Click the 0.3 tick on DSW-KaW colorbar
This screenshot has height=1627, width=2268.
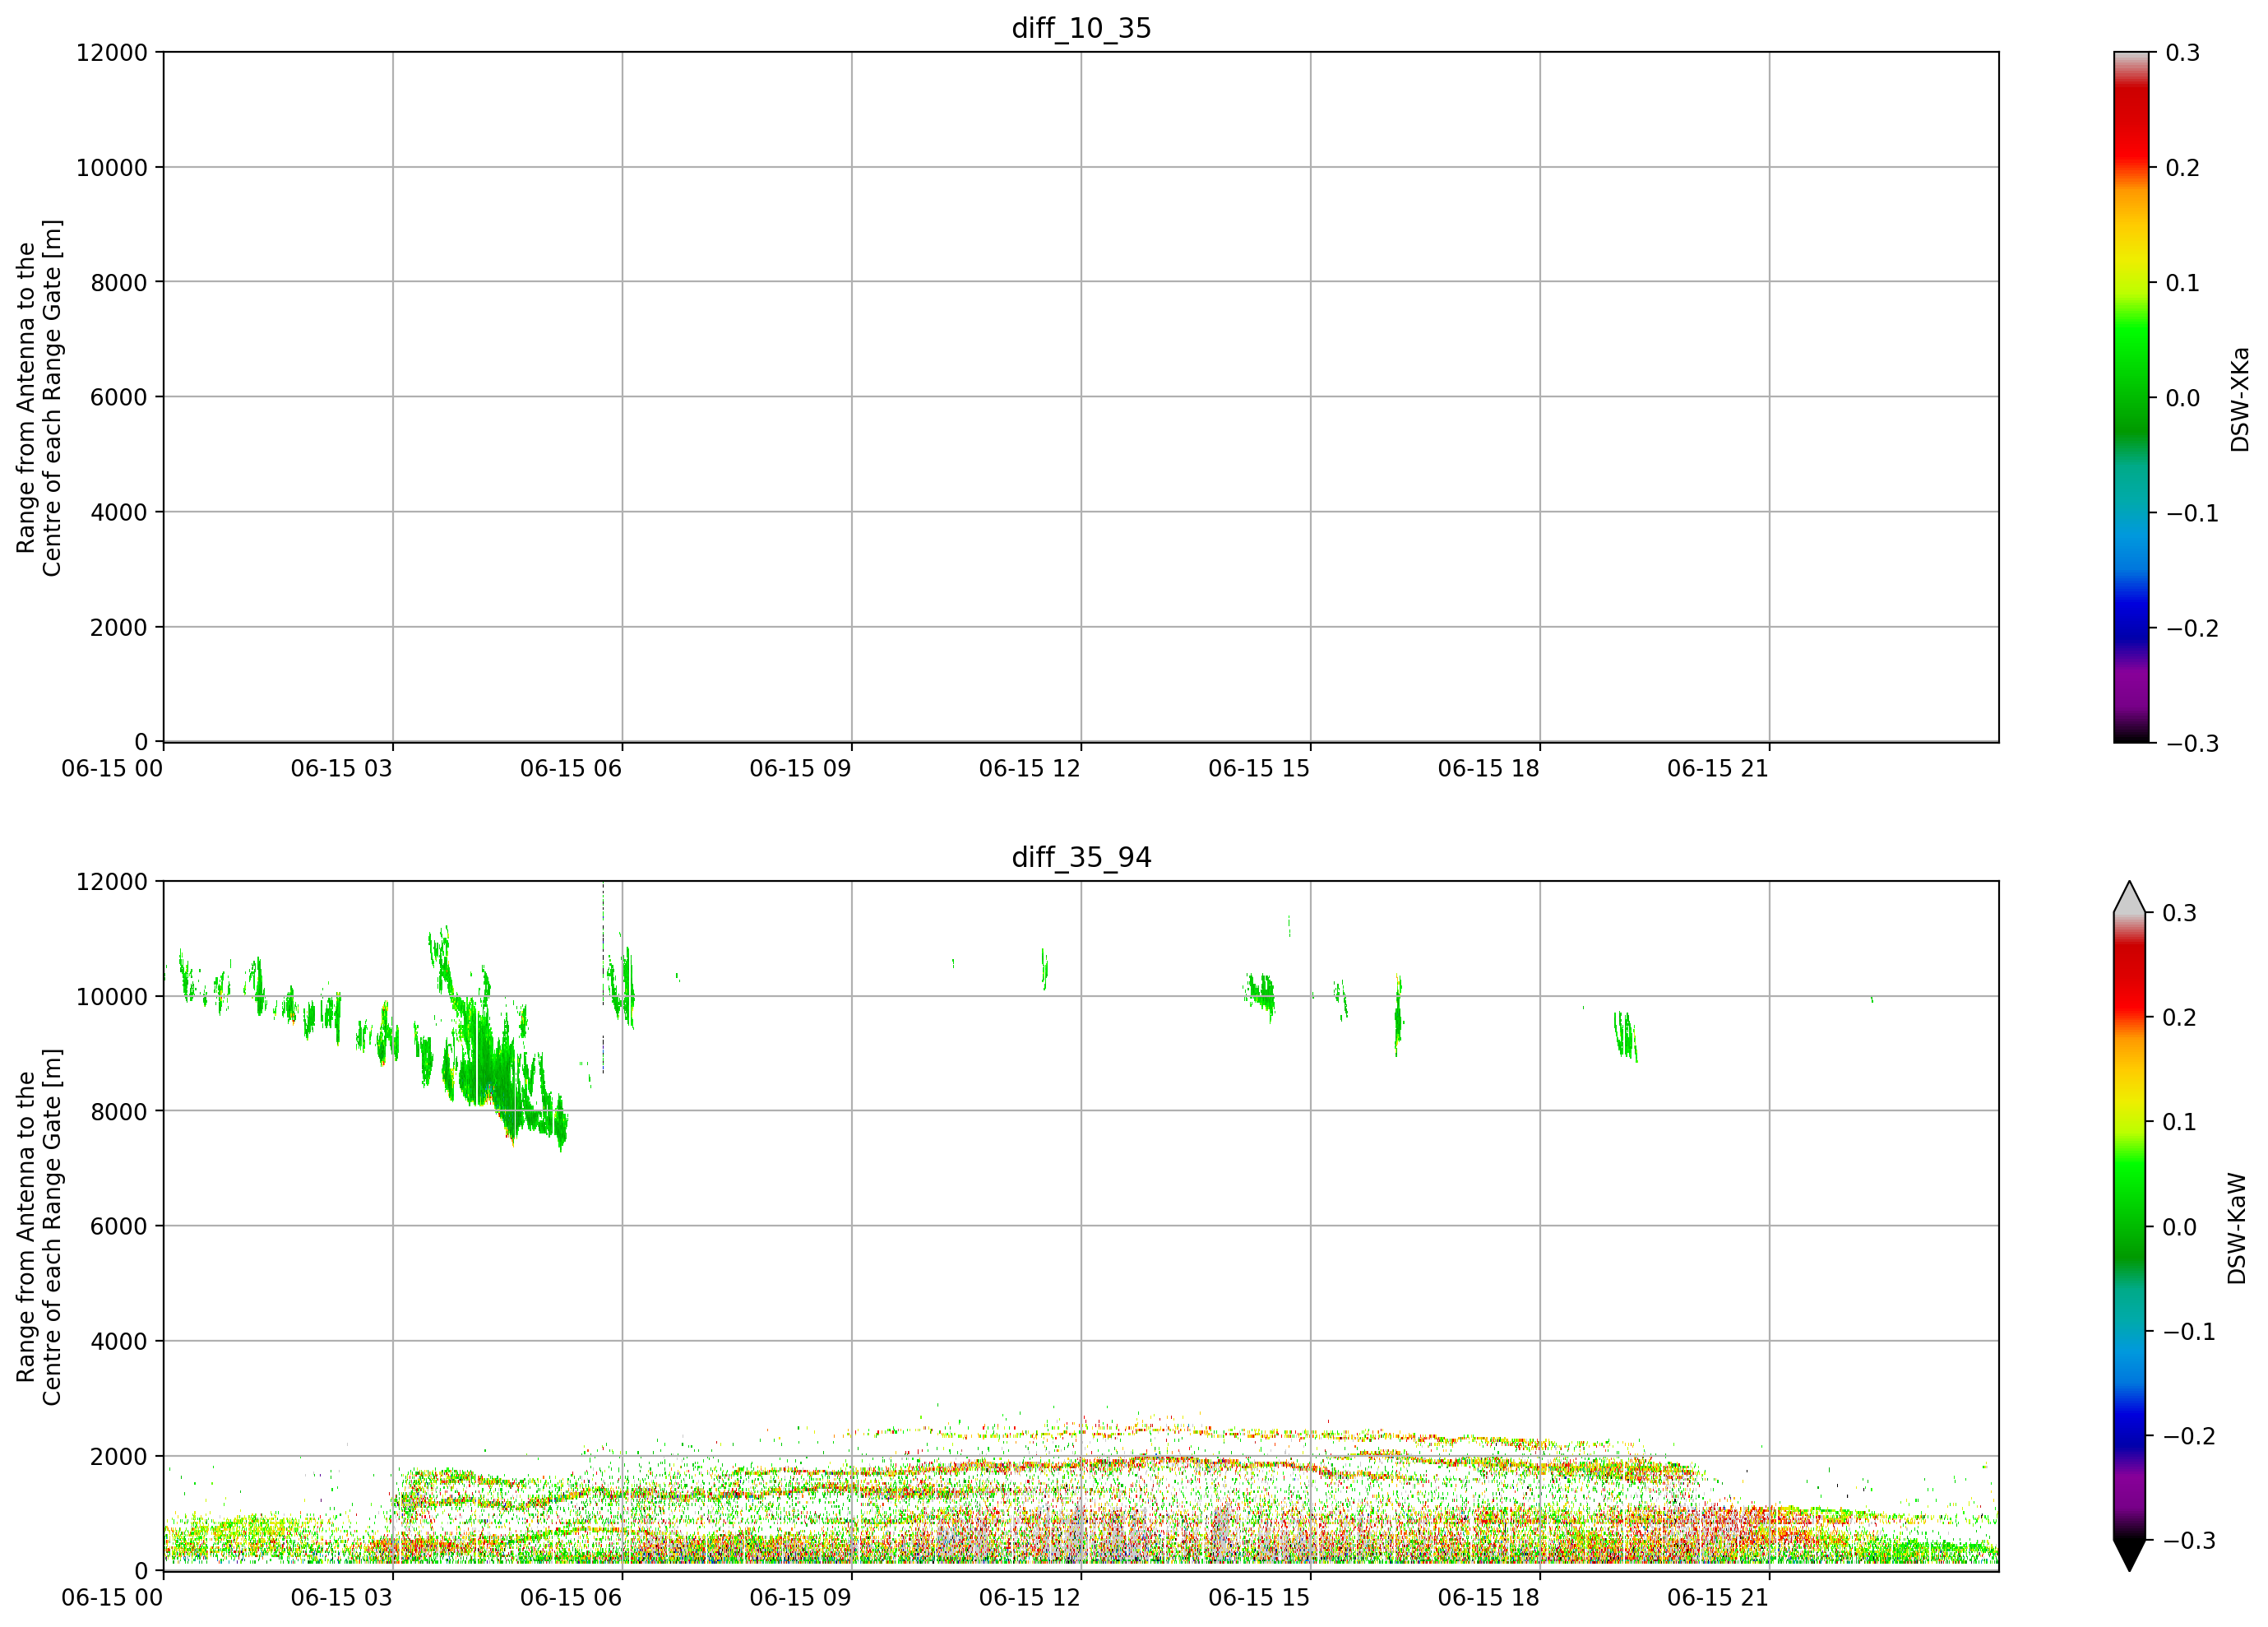[2180, 913]
